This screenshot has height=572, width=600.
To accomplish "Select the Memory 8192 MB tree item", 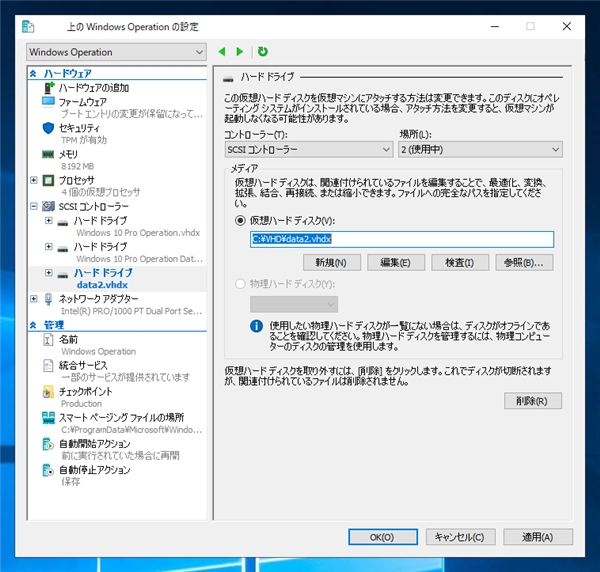I will tap(117, 160).
